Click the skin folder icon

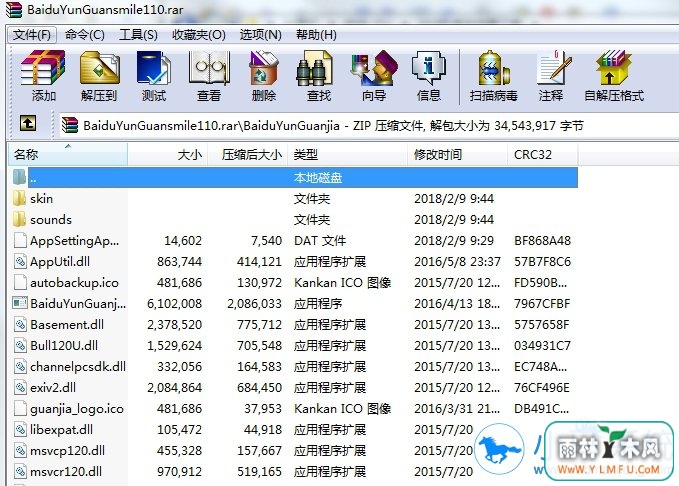(19, 199)
